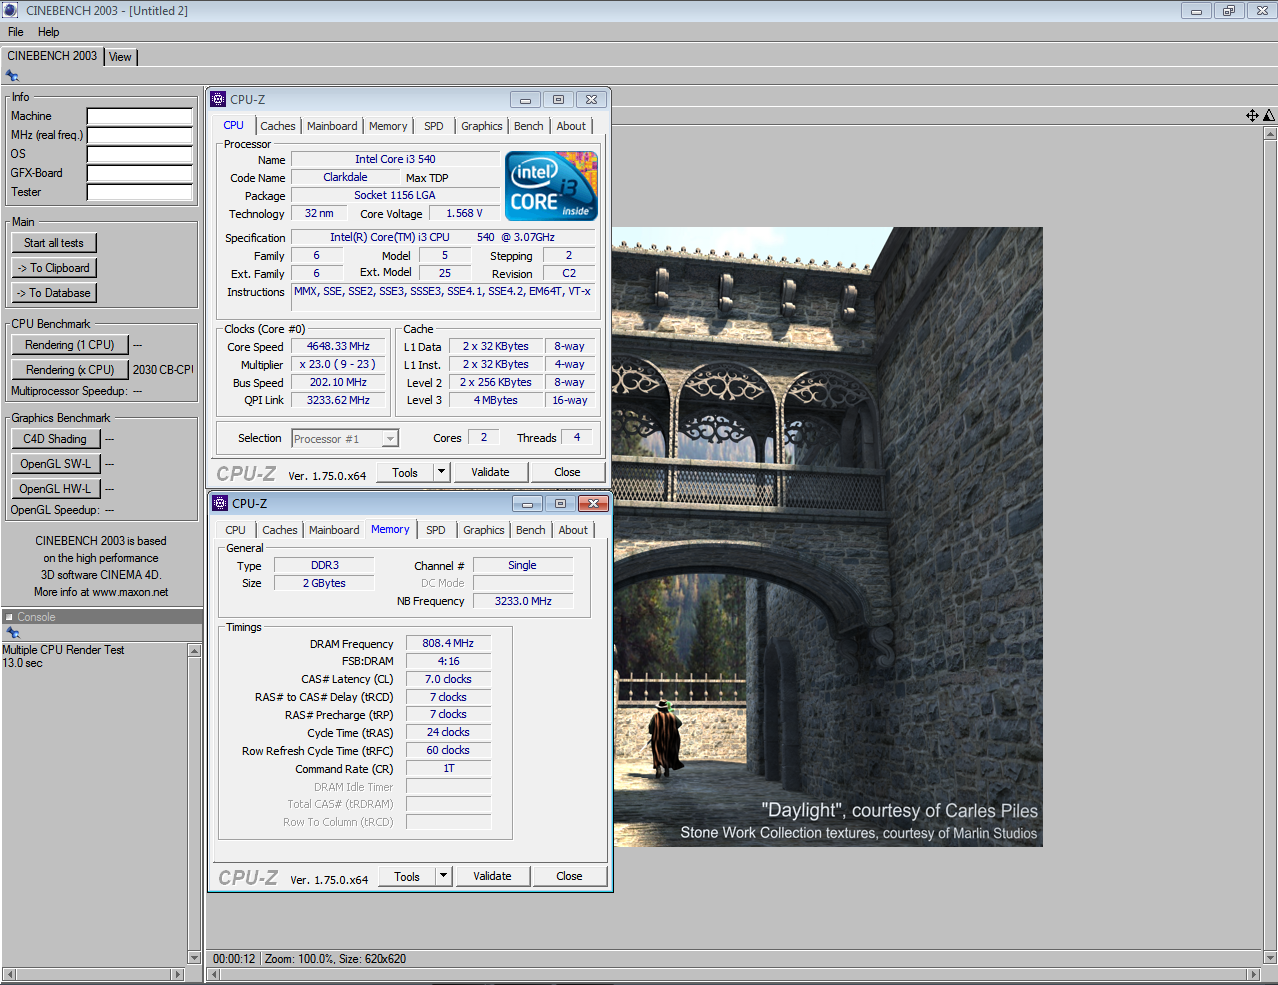1278x985 pixels.
Task: Open the Caches tab in the upper CPU-Z window
Action: pos(277,126)
